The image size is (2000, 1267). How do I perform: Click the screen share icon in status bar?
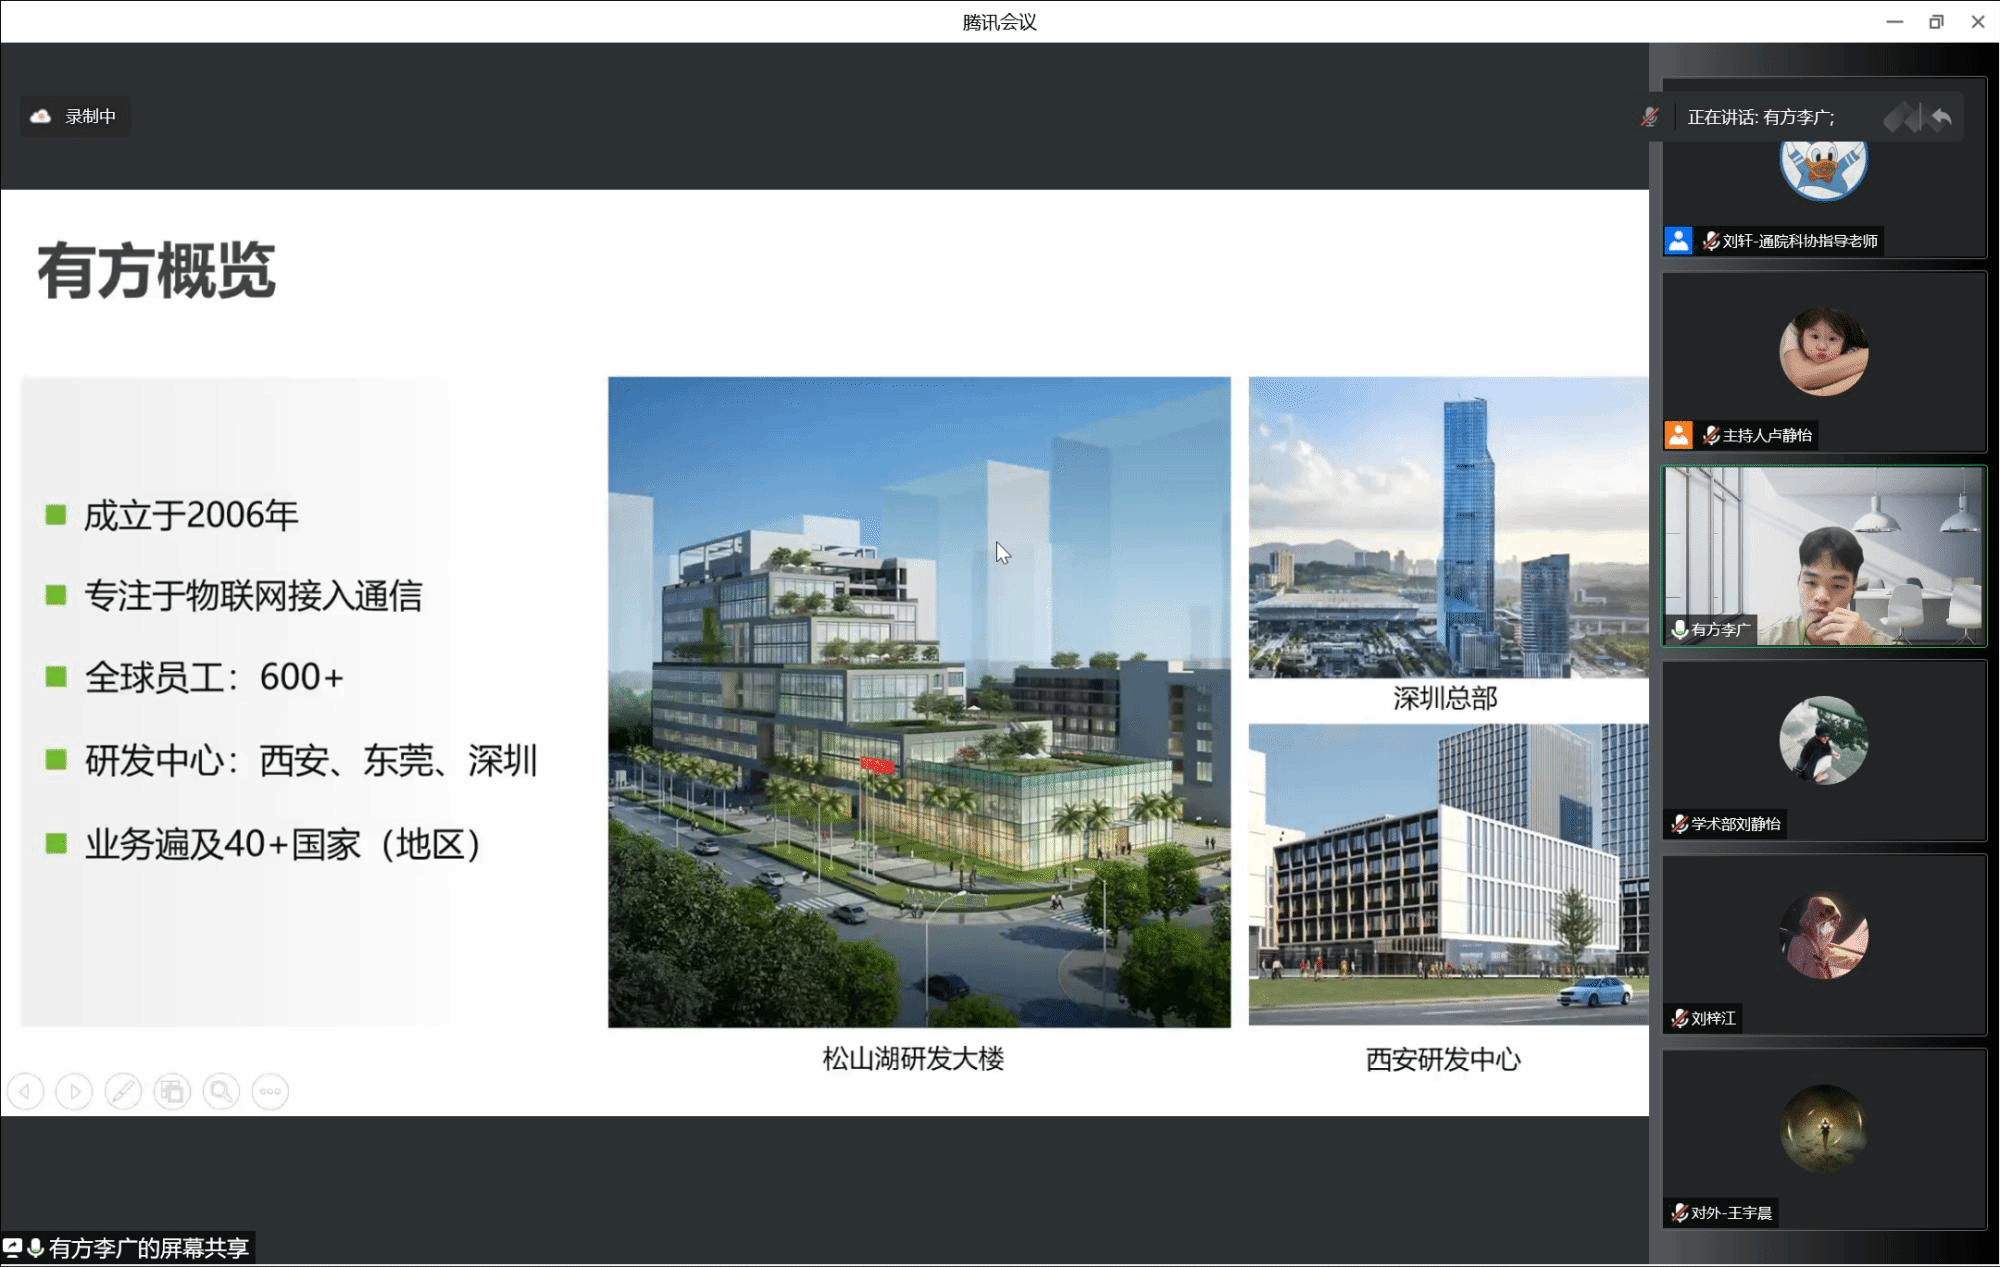tap(12, 1247)
